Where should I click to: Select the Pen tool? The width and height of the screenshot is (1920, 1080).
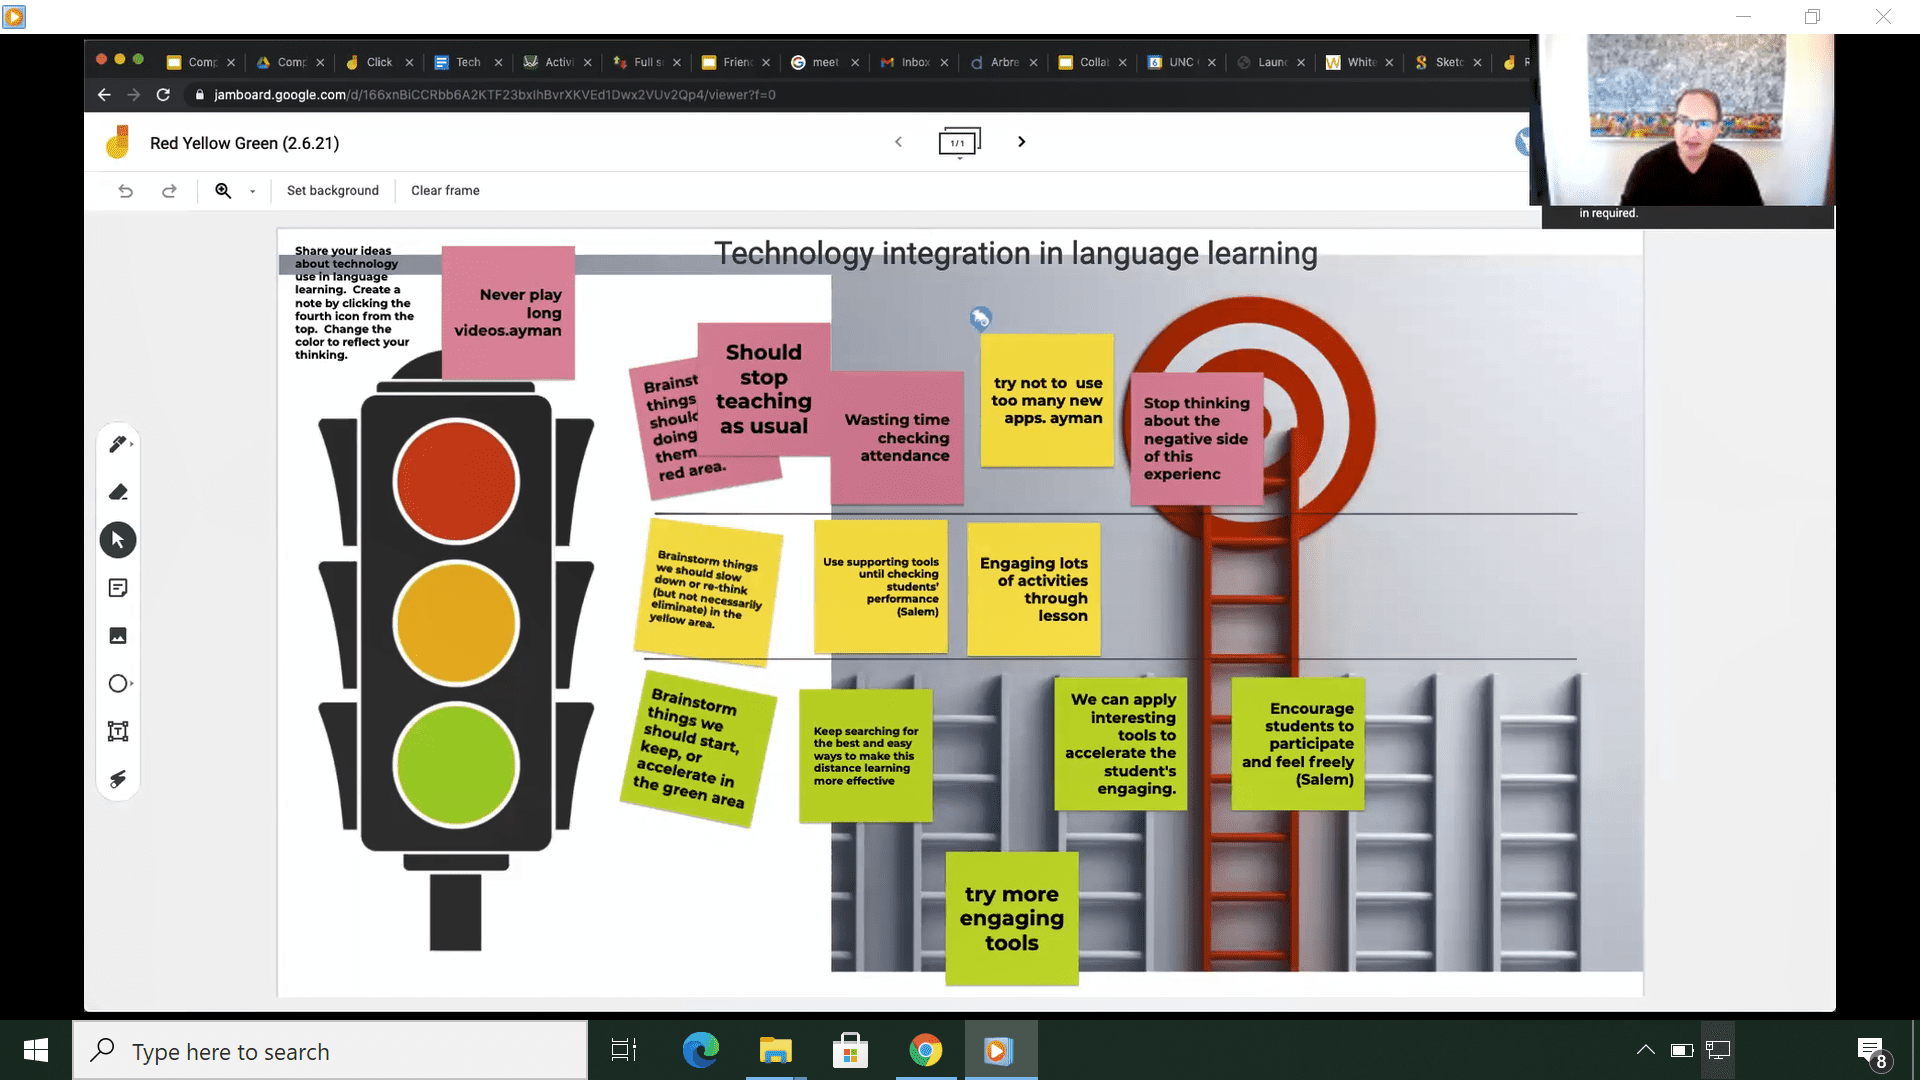click(118, 443)
